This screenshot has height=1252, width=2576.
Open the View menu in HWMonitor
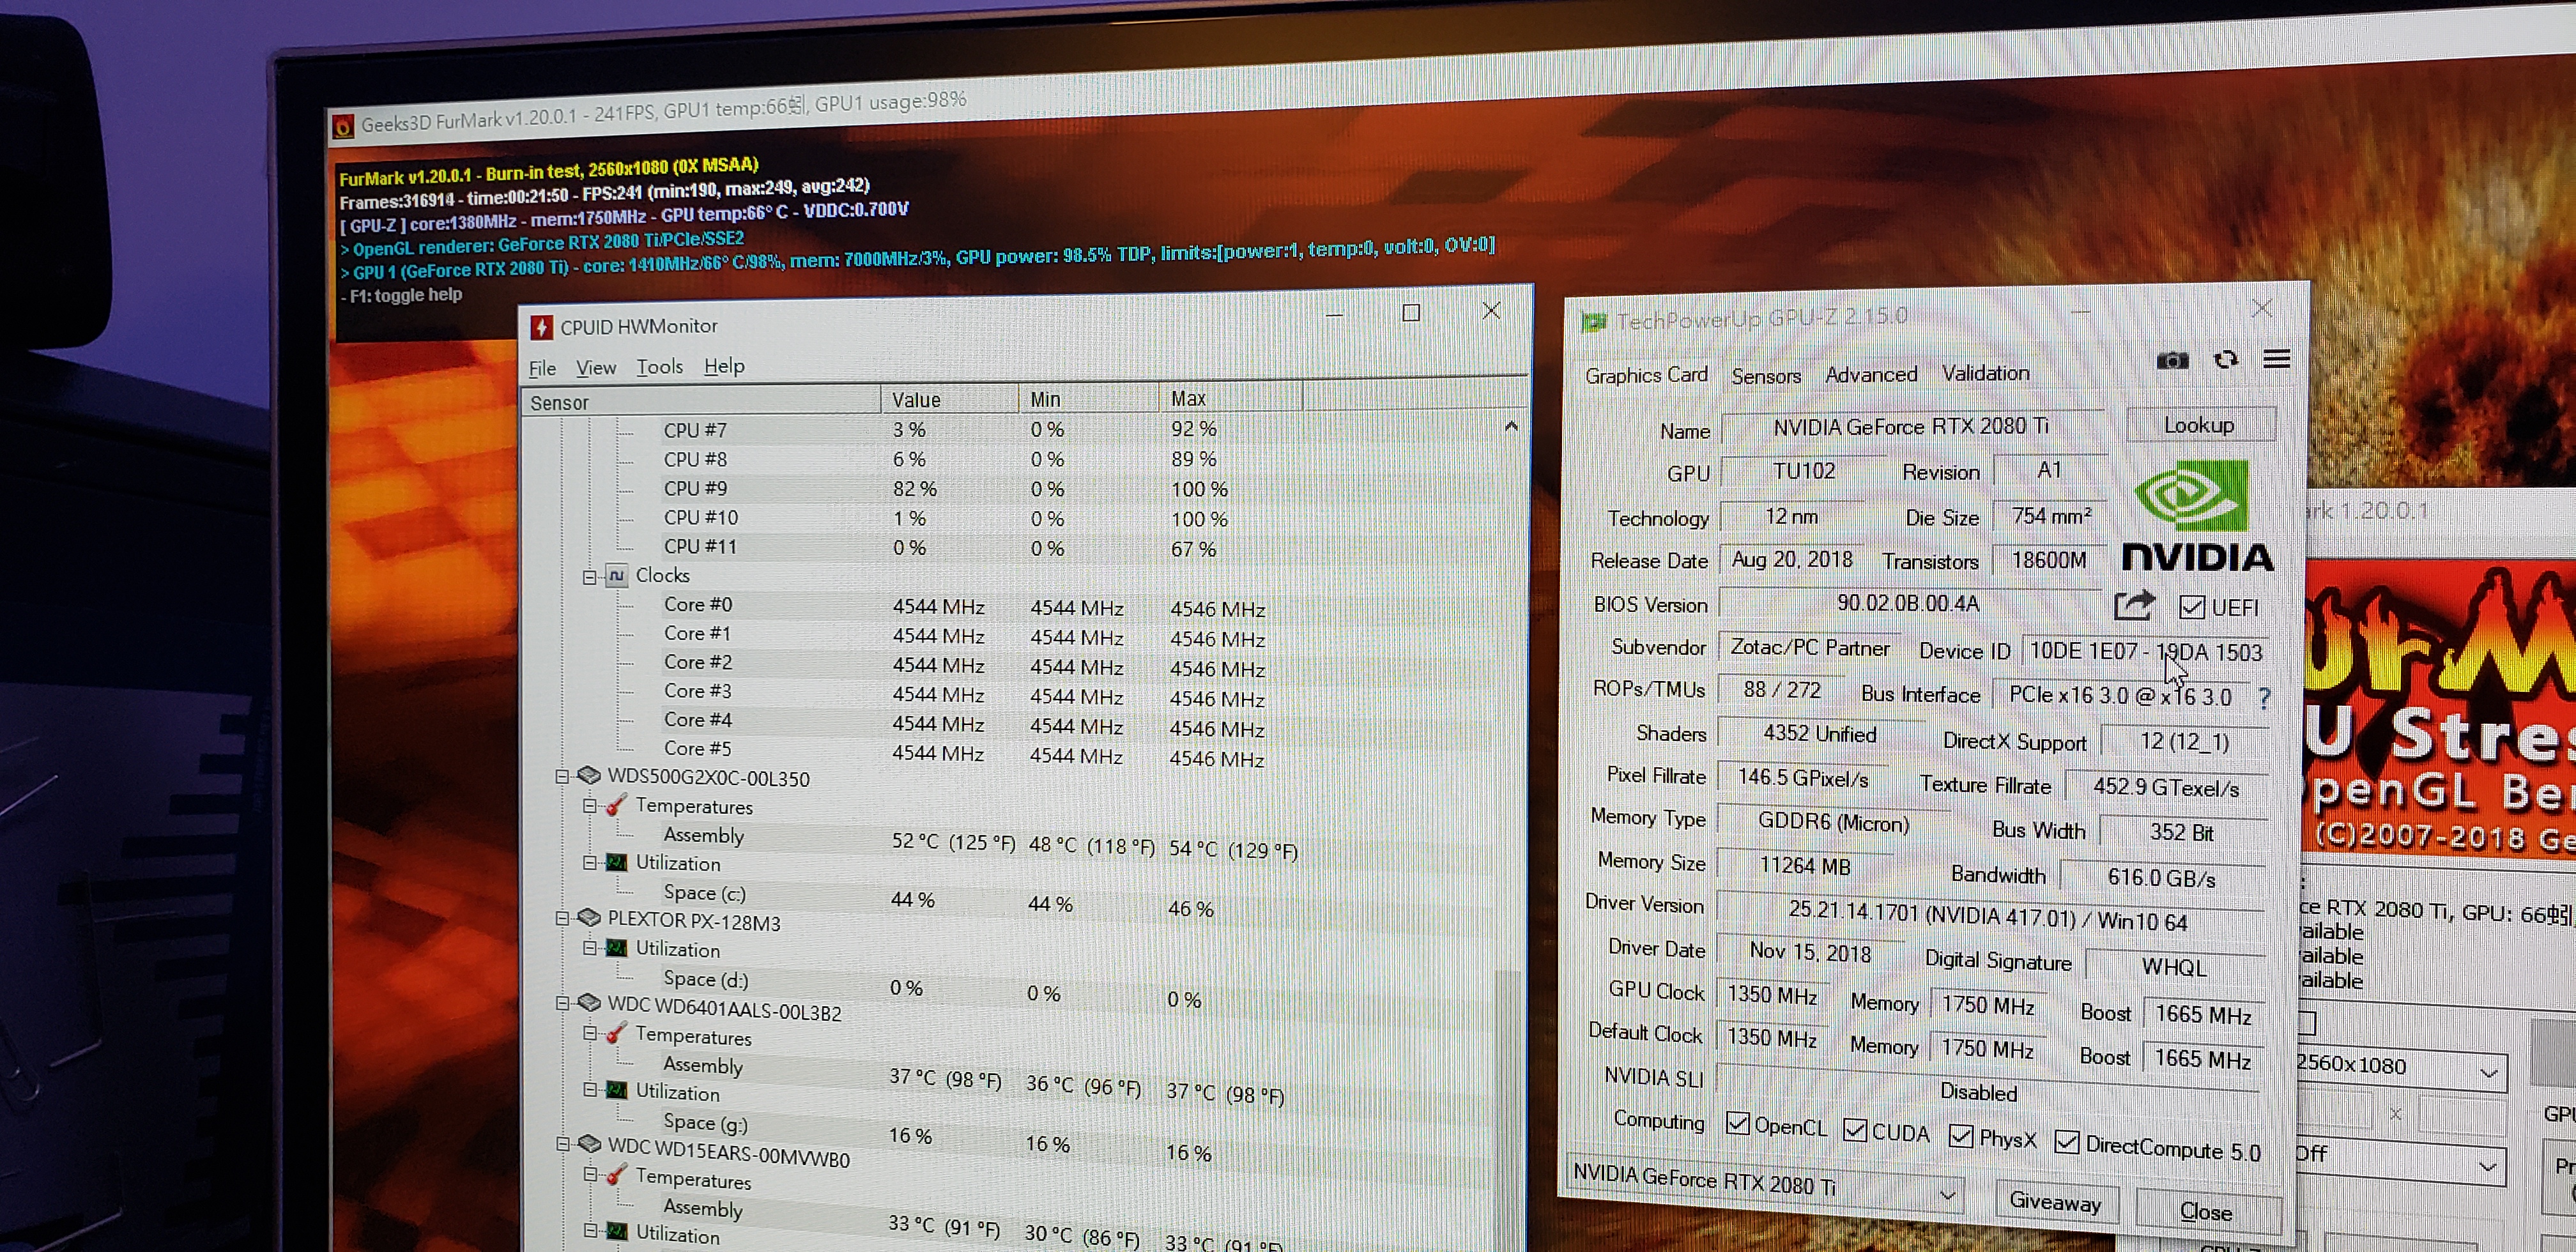point(596,368)
